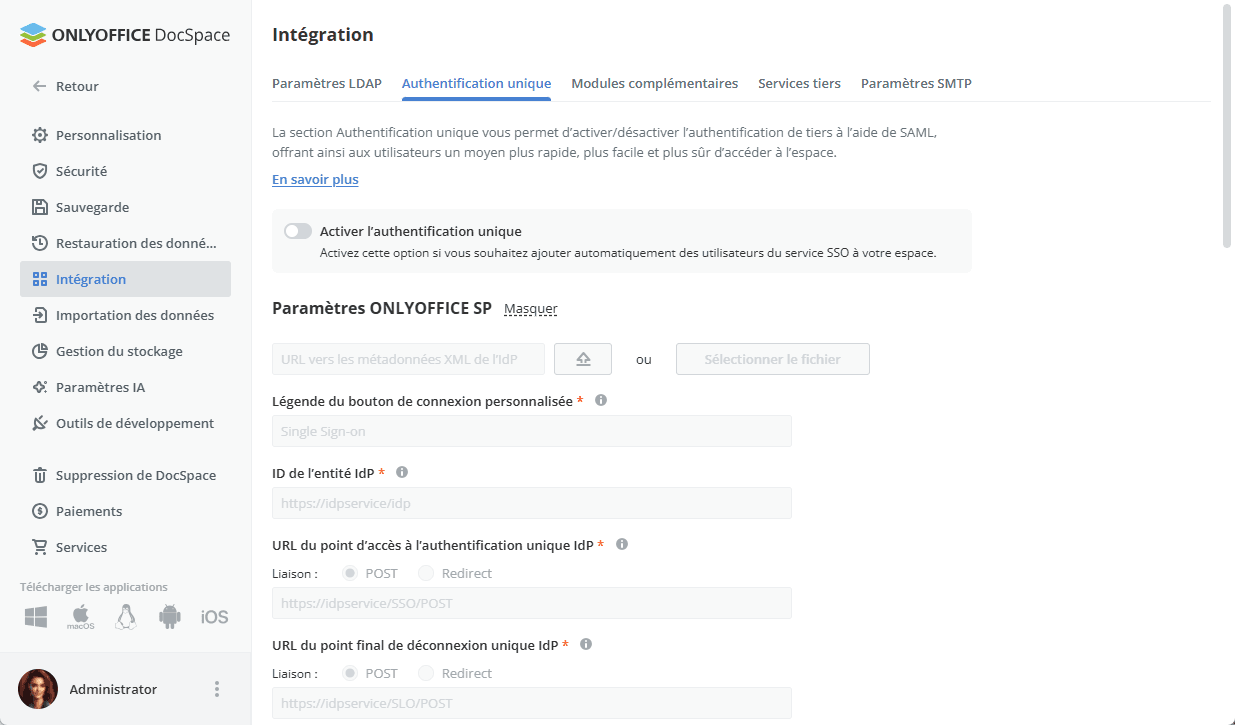Open the Modules complémentaires tab
The image size is (1235, 725).
click(654, 83)
